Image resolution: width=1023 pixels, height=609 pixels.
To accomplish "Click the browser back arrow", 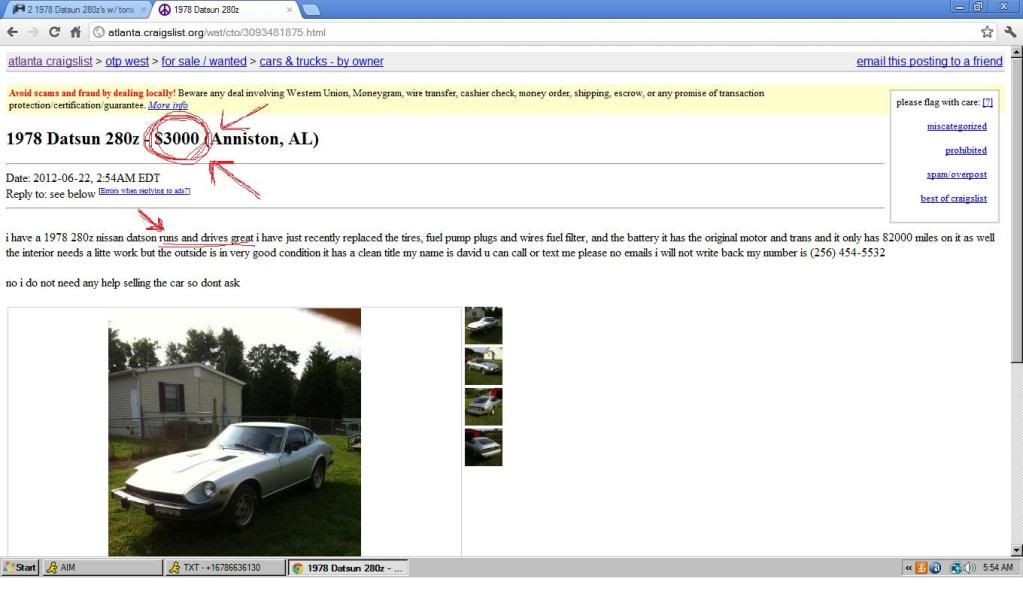I will pos(12,32).
